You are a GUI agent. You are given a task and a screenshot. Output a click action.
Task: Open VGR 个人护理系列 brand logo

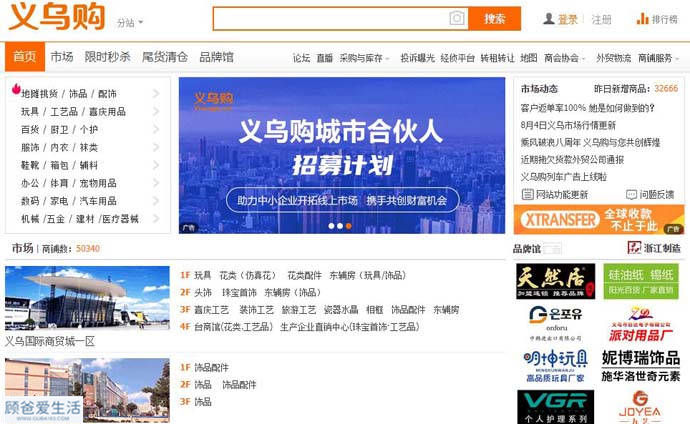[555, 407]
